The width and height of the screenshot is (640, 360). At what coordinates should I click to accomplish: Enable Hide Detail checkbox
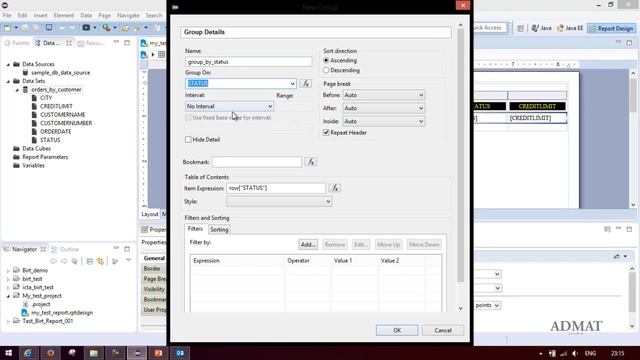pos(188,140)
